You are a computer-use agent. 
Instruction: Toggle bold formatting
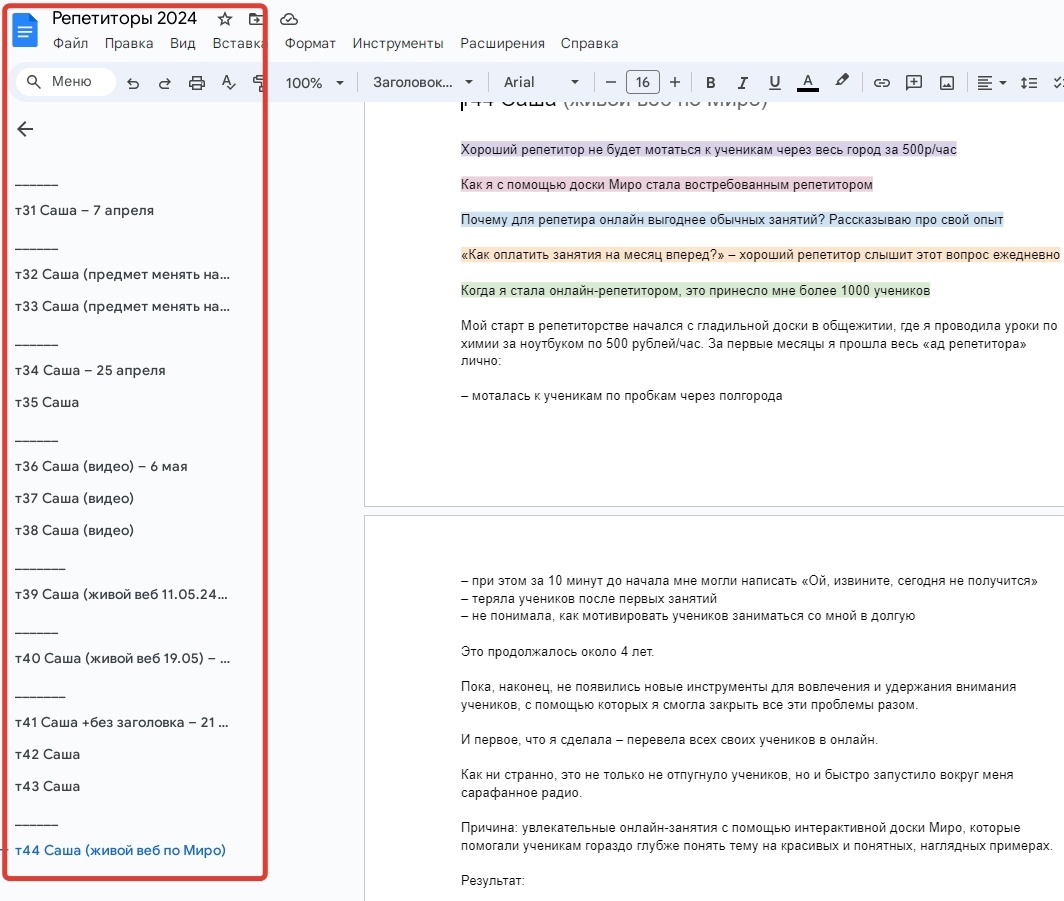click(x=710, y=82)
